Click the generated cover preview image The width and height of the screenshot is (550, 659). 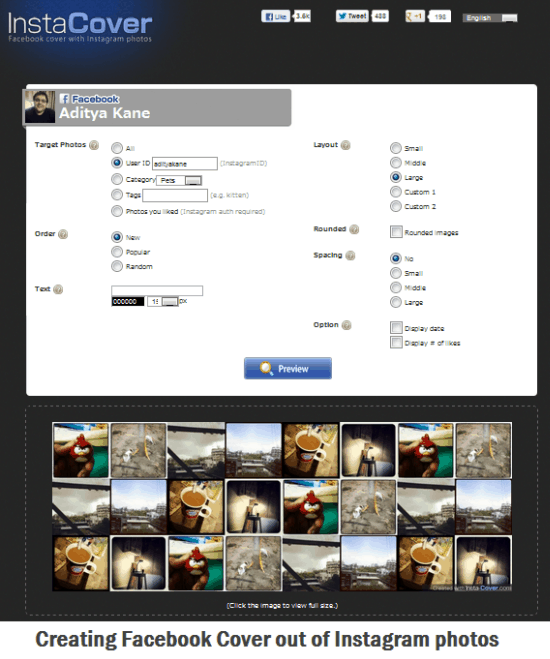point(282,507)
